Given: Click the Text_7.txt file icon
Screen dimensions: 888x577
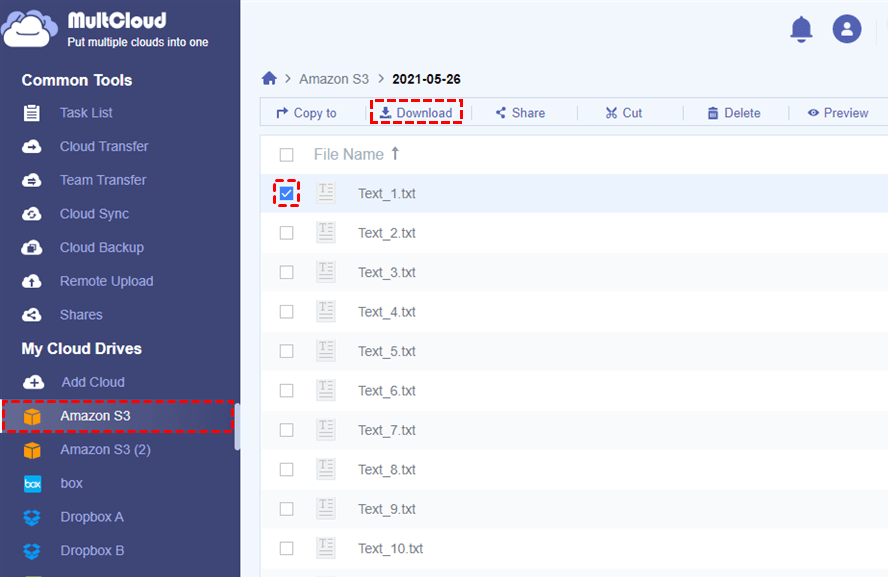Looking at the screenshot, I should (x=326, y=430).
